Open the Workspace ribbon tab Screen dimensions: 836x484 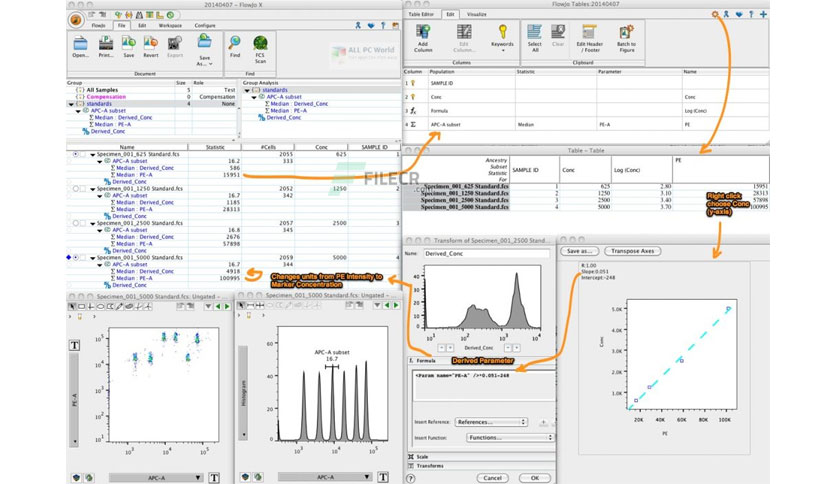click(170, 25)
